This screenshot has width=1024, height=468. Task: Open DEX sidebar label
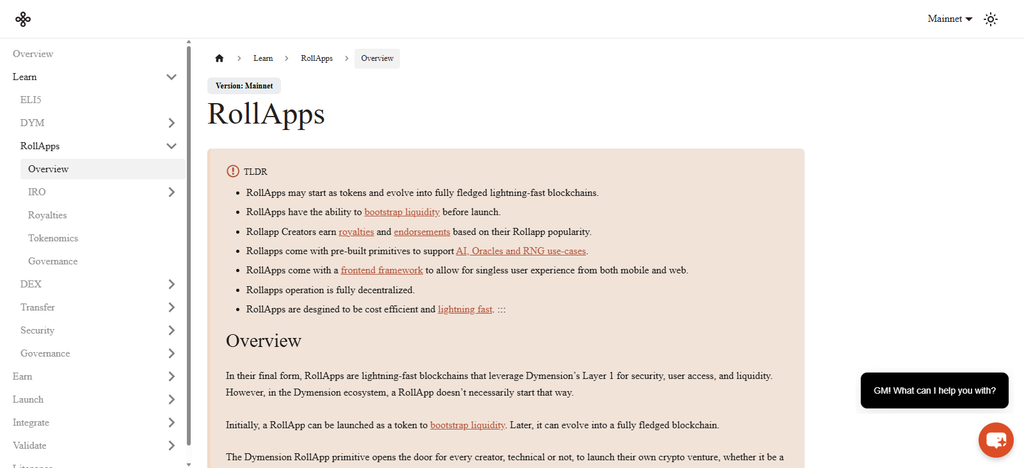tap(31, 284)
